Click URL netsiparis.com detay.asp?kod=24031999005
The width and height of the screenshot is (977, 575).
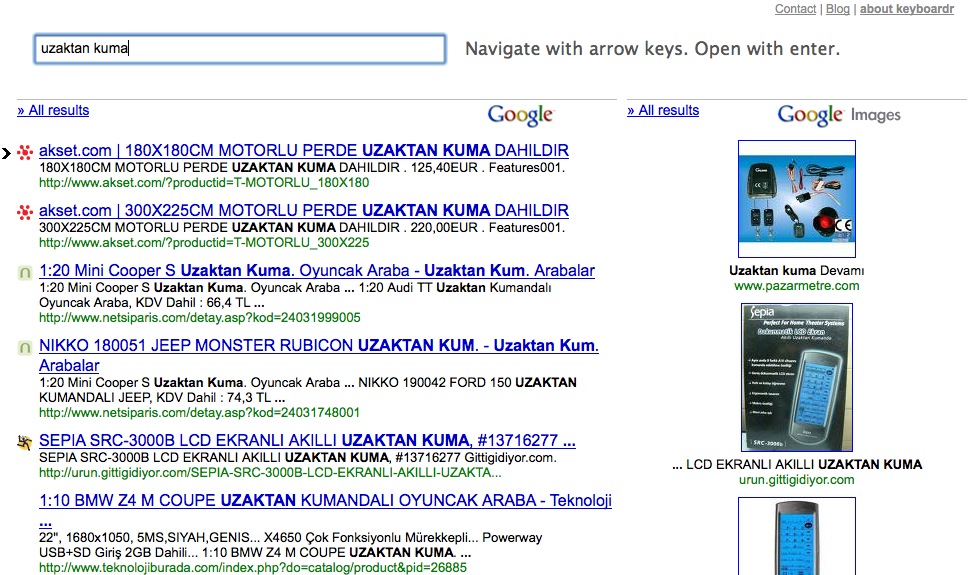coord(200,318)
